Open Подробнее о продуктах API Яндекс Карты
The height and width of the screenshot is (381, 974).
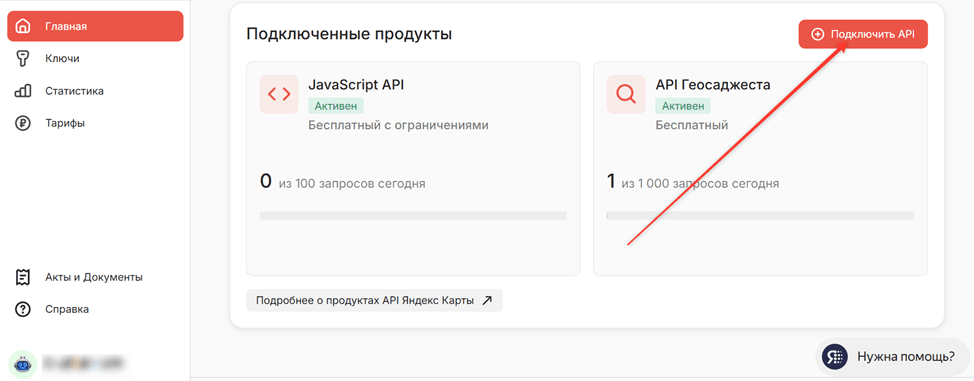coord(374,300)
